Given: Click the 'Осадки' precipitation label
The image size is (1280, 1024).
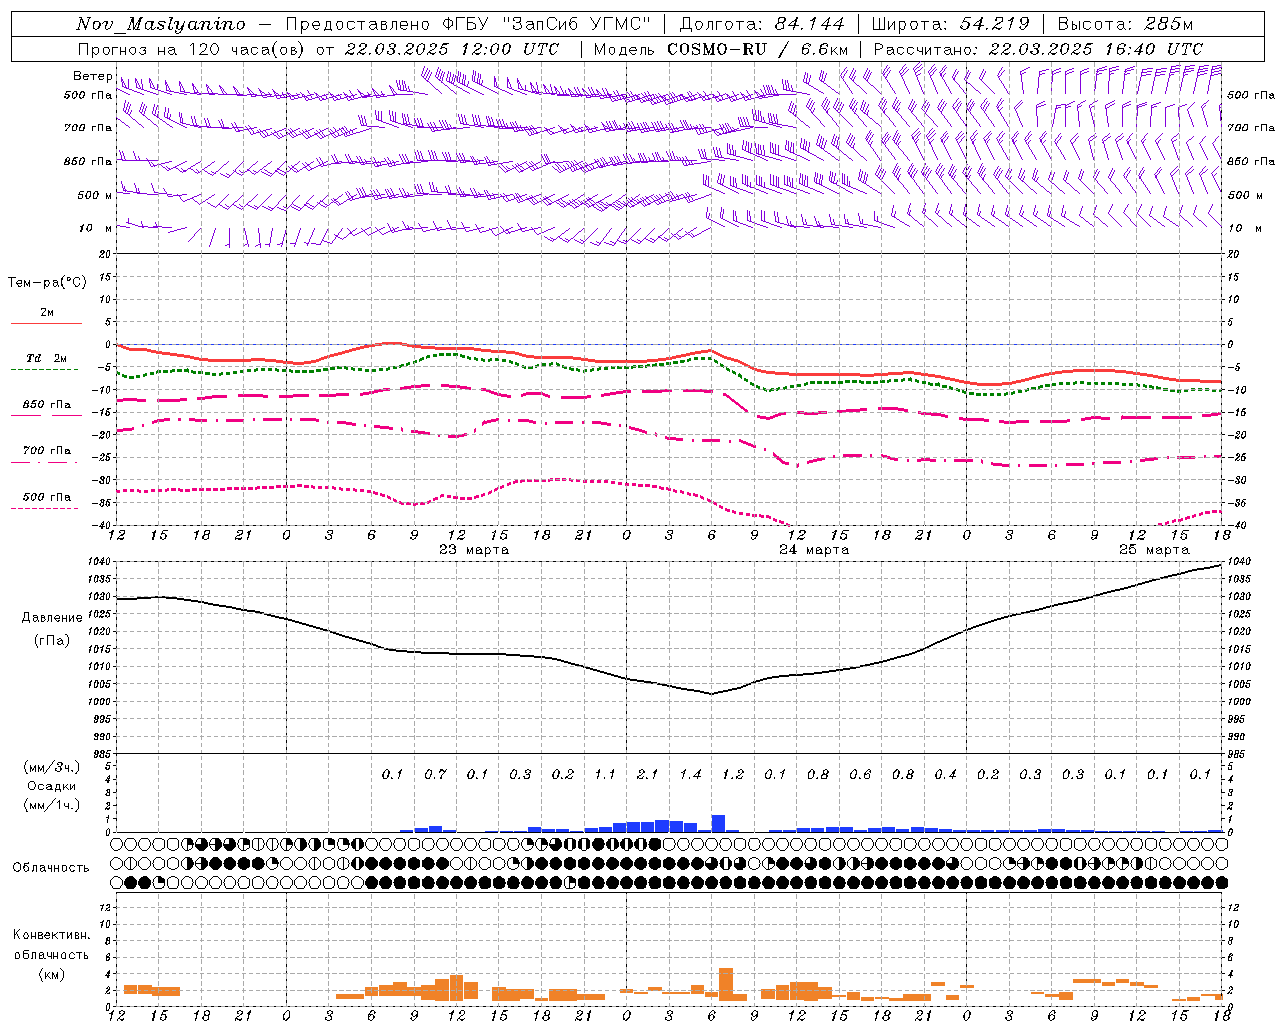Looking at the screenshot, I should point(52,786).
